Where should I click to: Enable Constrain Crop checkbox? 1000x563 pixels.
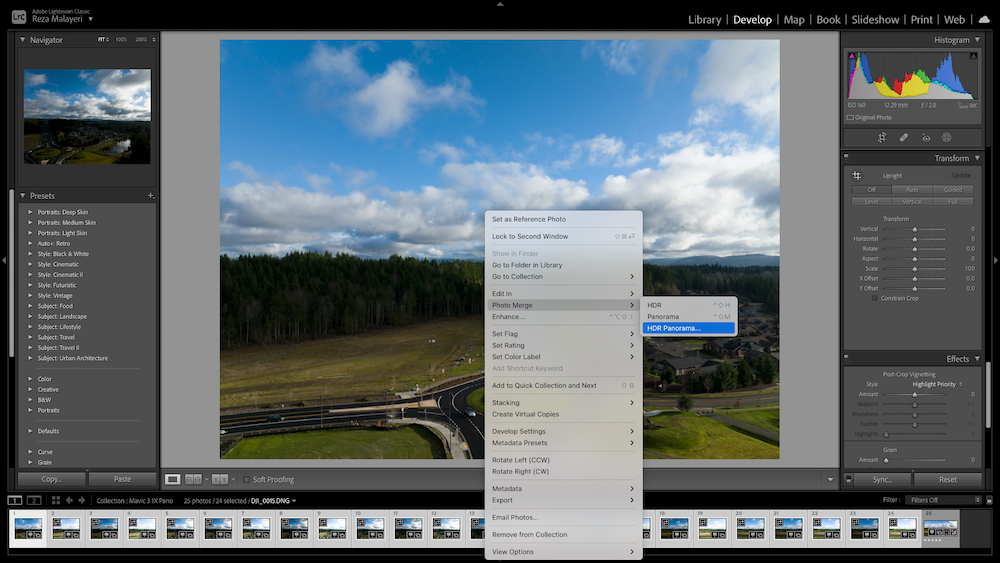(875, 298)
